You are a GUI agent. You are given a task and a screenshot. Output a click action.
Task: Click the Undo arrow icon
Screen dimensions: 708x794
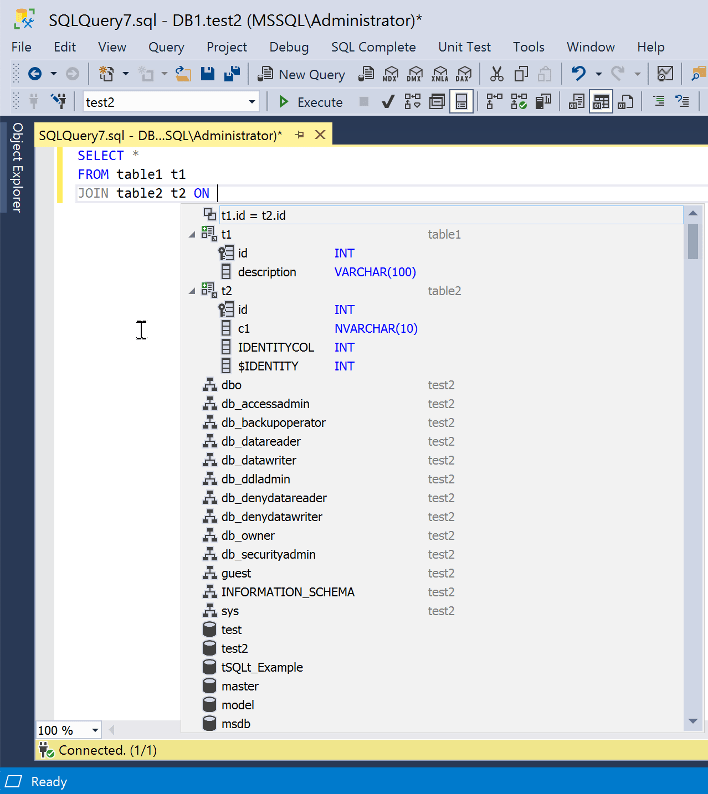click(x=578, y=74)
